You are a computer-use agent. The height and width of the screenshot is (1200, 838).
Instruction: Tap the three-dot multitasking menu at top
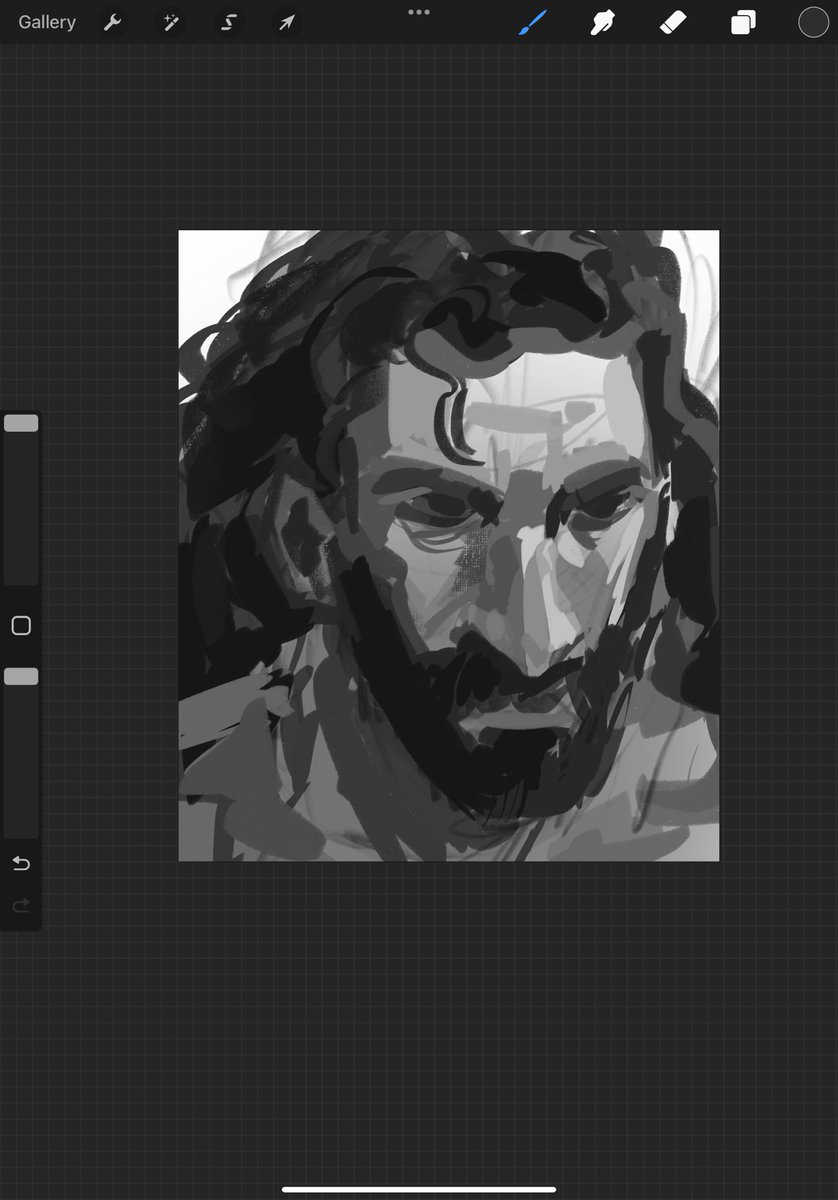(x=419, y=12)
